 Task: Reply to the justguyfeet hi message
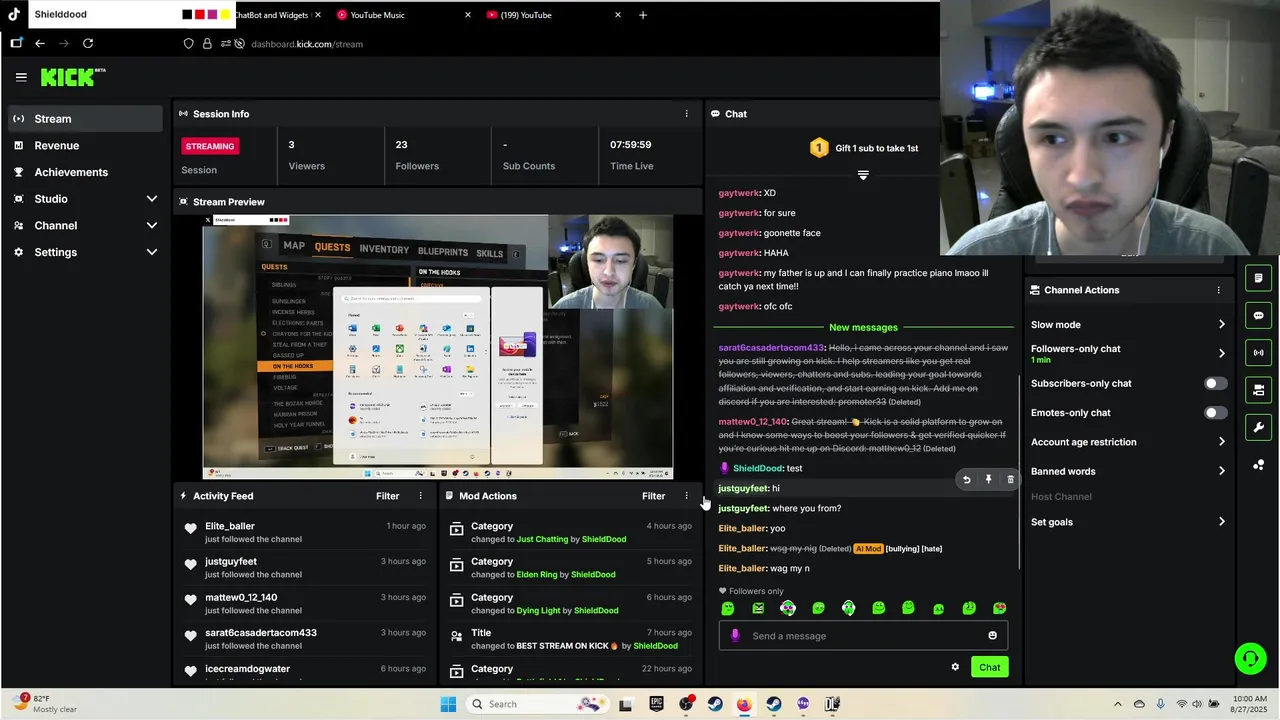click(966, 480)
